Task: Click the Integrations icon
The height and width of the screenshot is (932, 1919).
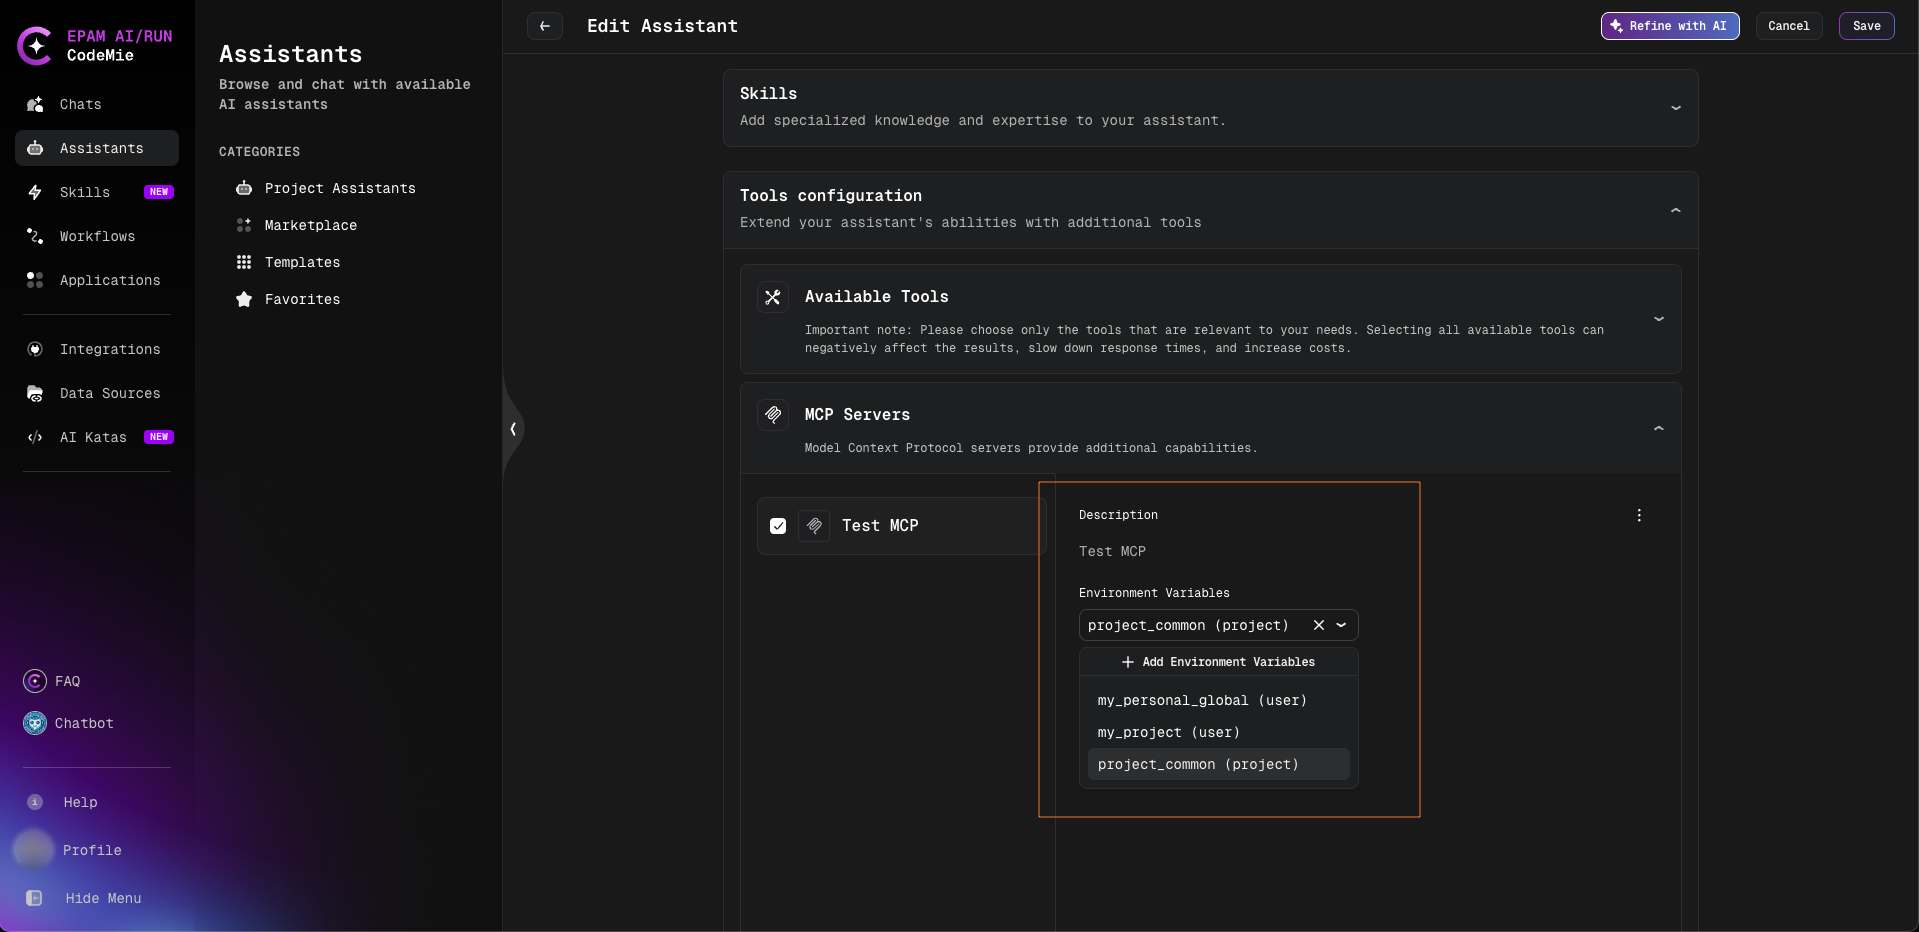Action: [x=35, y=349]
